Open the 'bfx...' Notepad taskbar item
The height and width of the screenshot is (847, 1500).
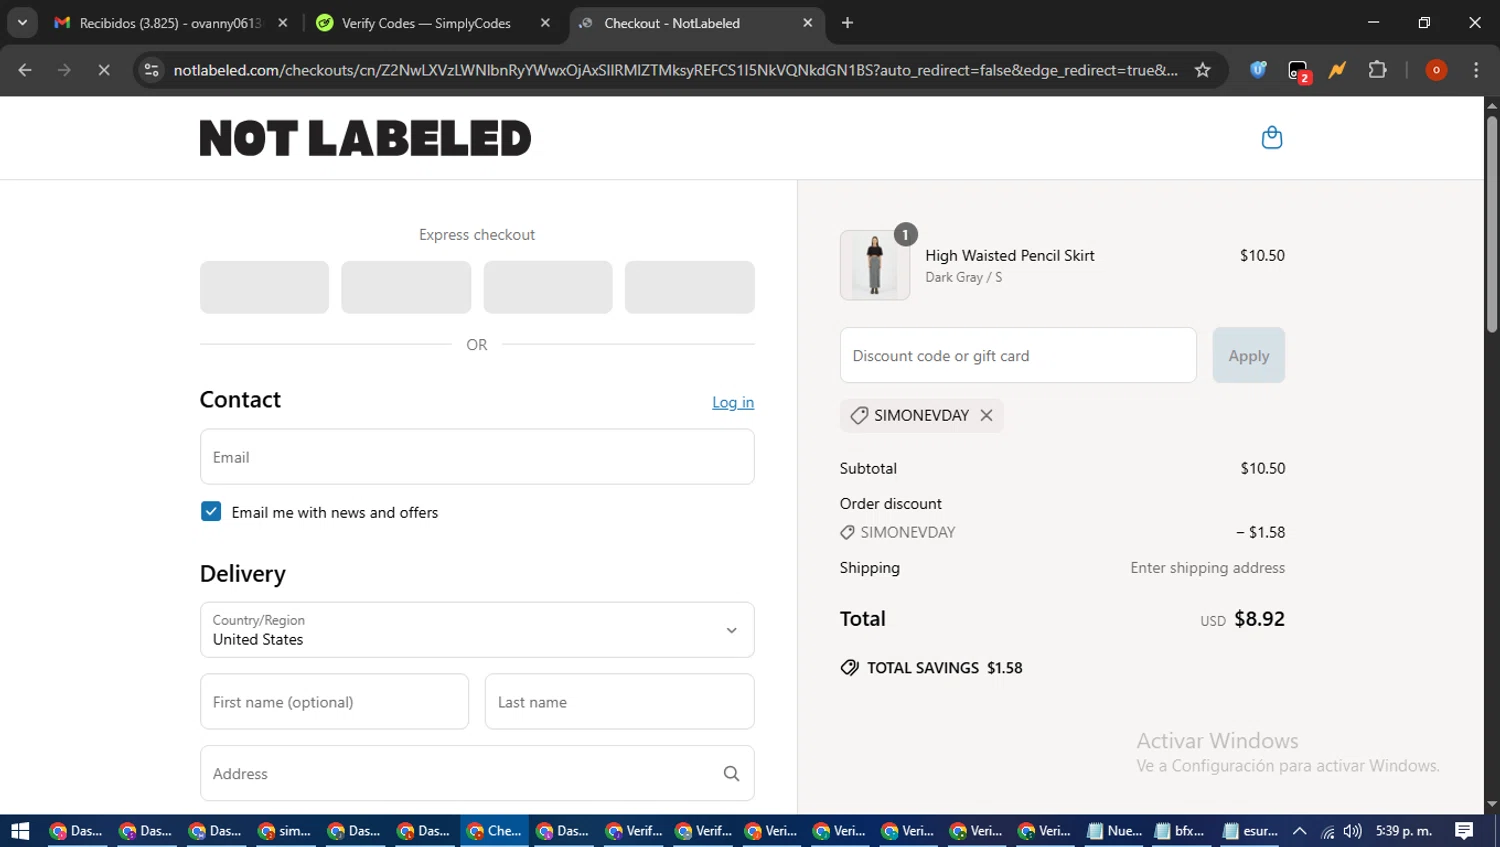click(1181, 831)
